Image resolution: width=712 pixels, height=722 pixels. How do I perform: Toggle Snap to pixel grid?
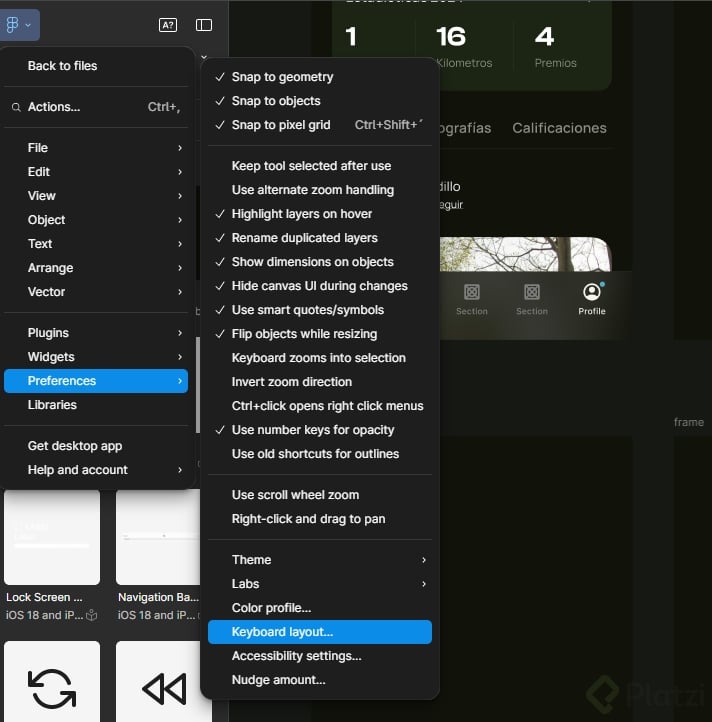pos(320,125)
